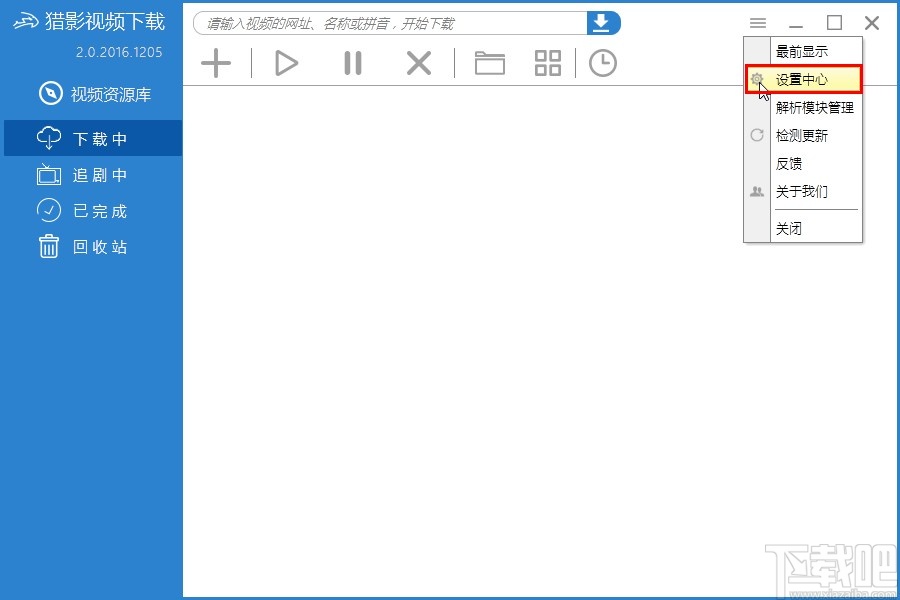Click the four-squares grid icon
Screen dimensions: 900x600
coord(548,63)
